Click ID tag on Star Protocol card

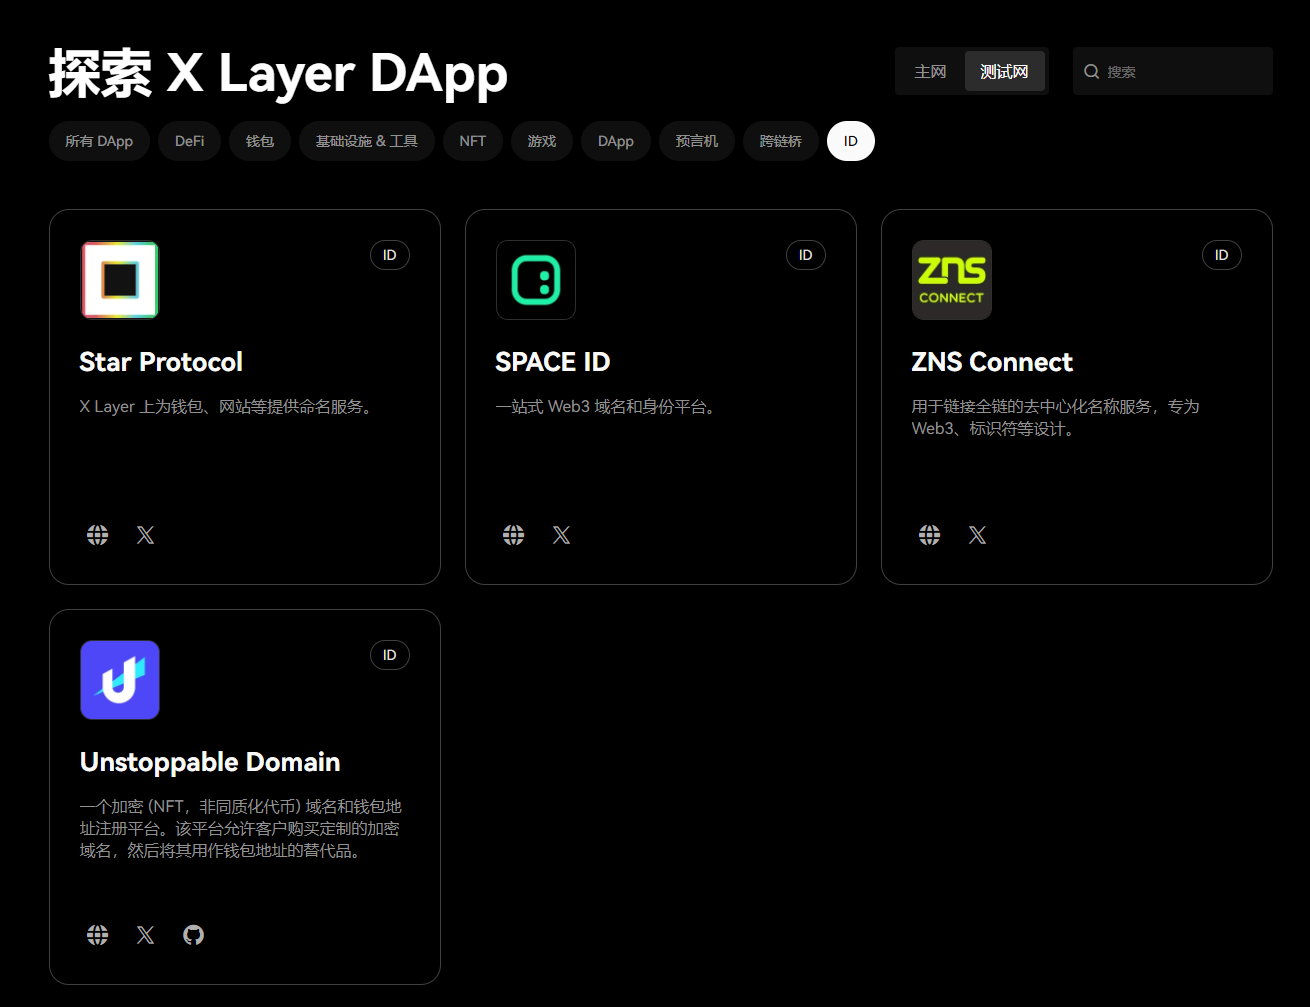click(x=390, y=255)
